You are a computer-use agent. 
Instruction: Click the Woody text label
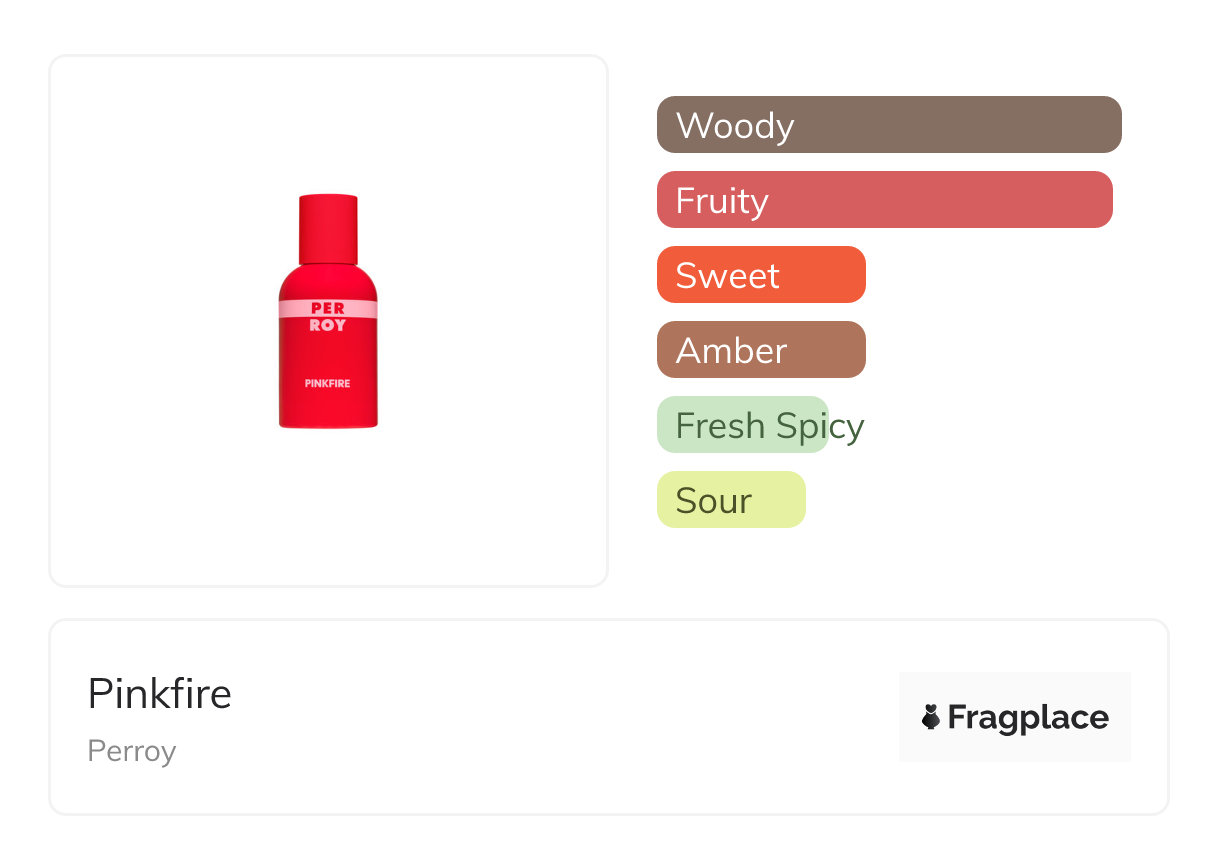[735, 126]
